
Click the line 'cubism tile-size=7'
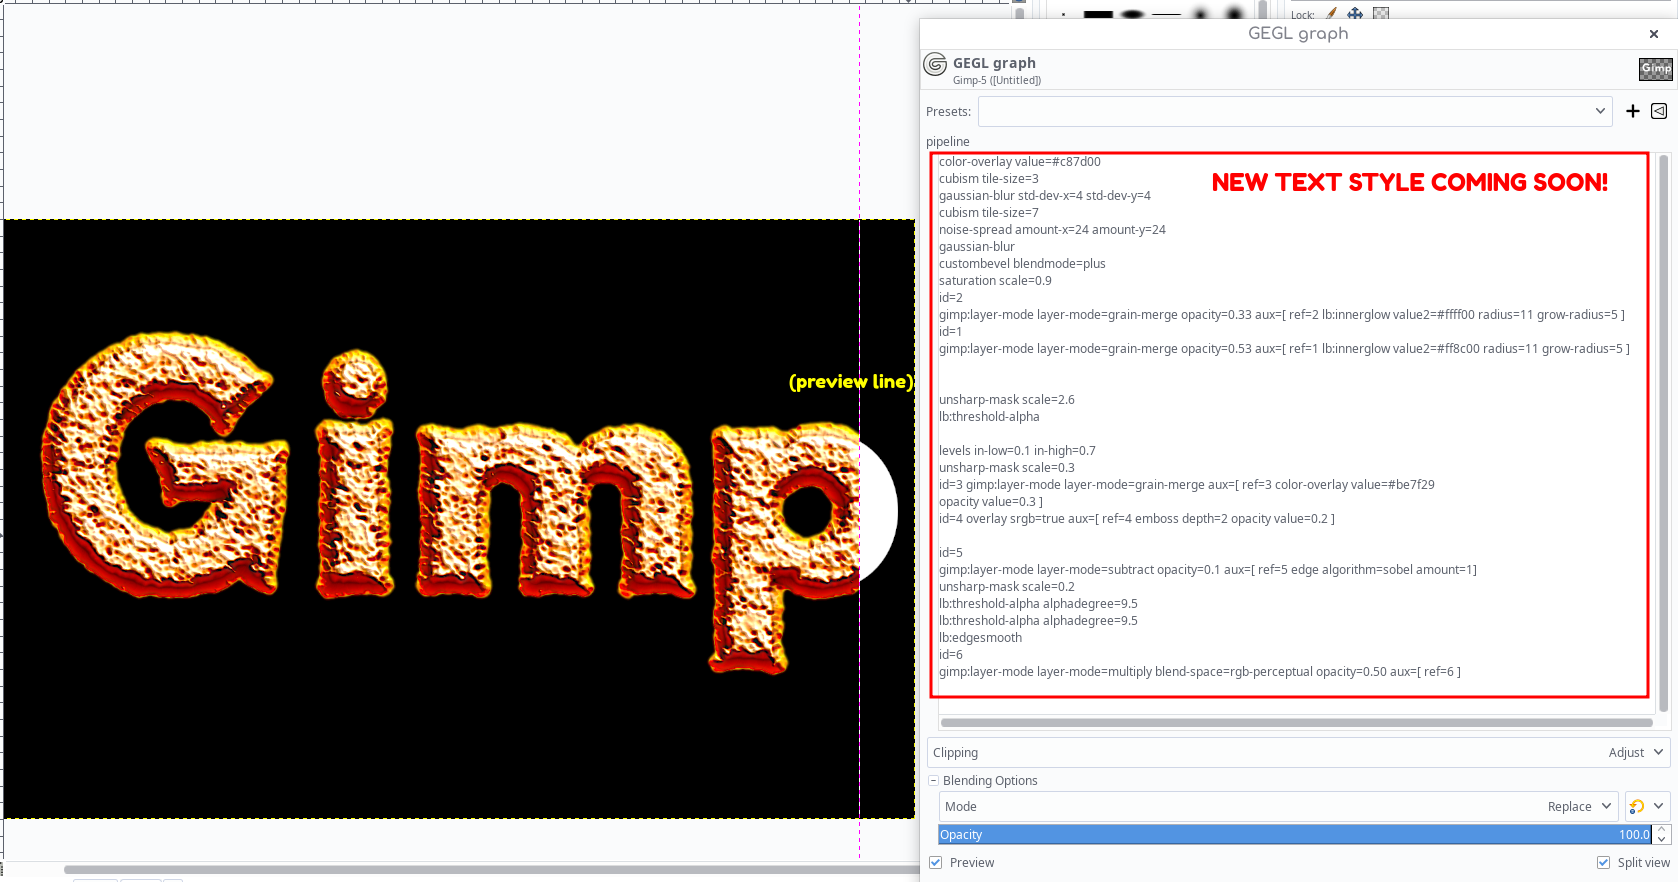(x=989, y=213)
